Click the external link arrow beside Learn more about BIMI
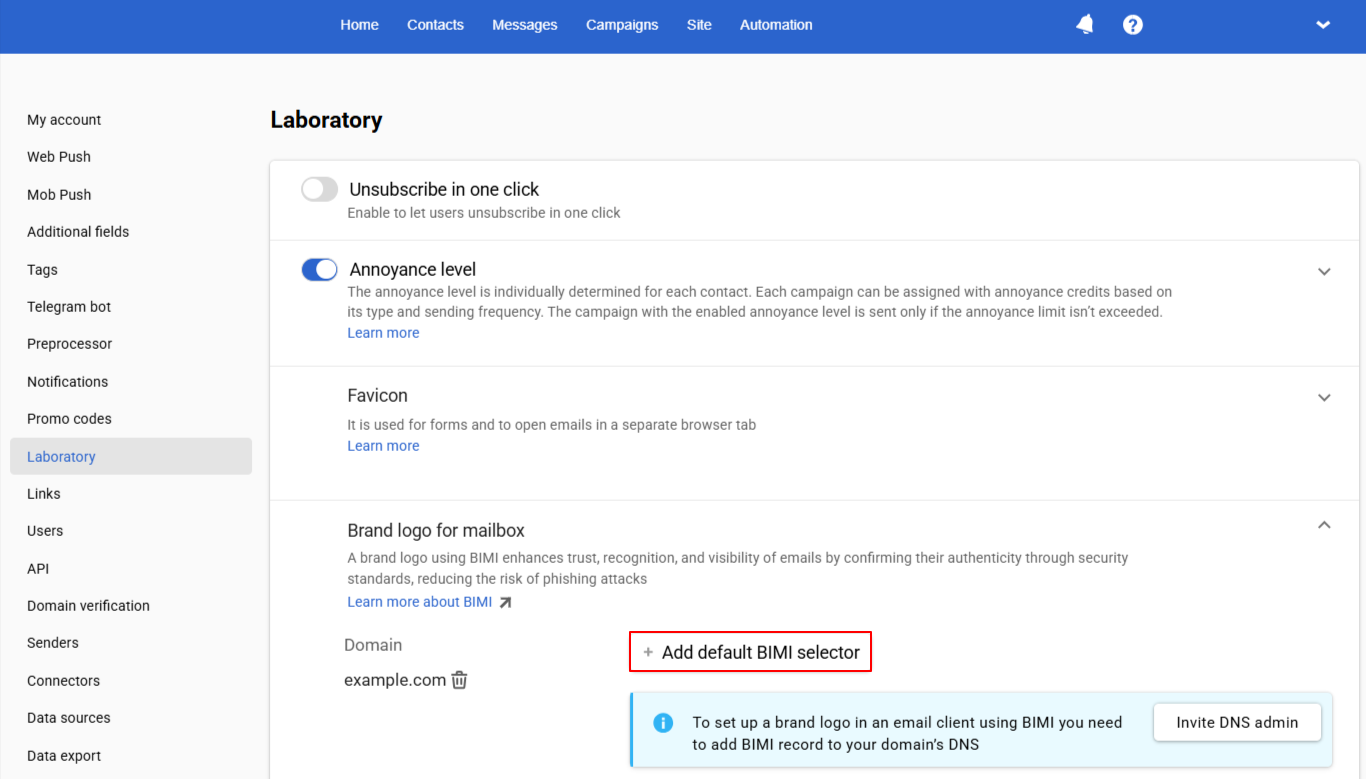Image resolution: width=1366 pixels, height=779 pixels. coord(506,601)
